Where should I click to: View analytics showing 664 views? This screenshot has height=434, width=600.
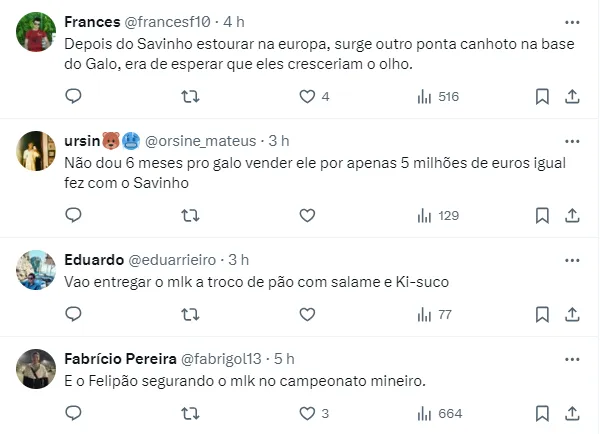click(x=438, y=413)
